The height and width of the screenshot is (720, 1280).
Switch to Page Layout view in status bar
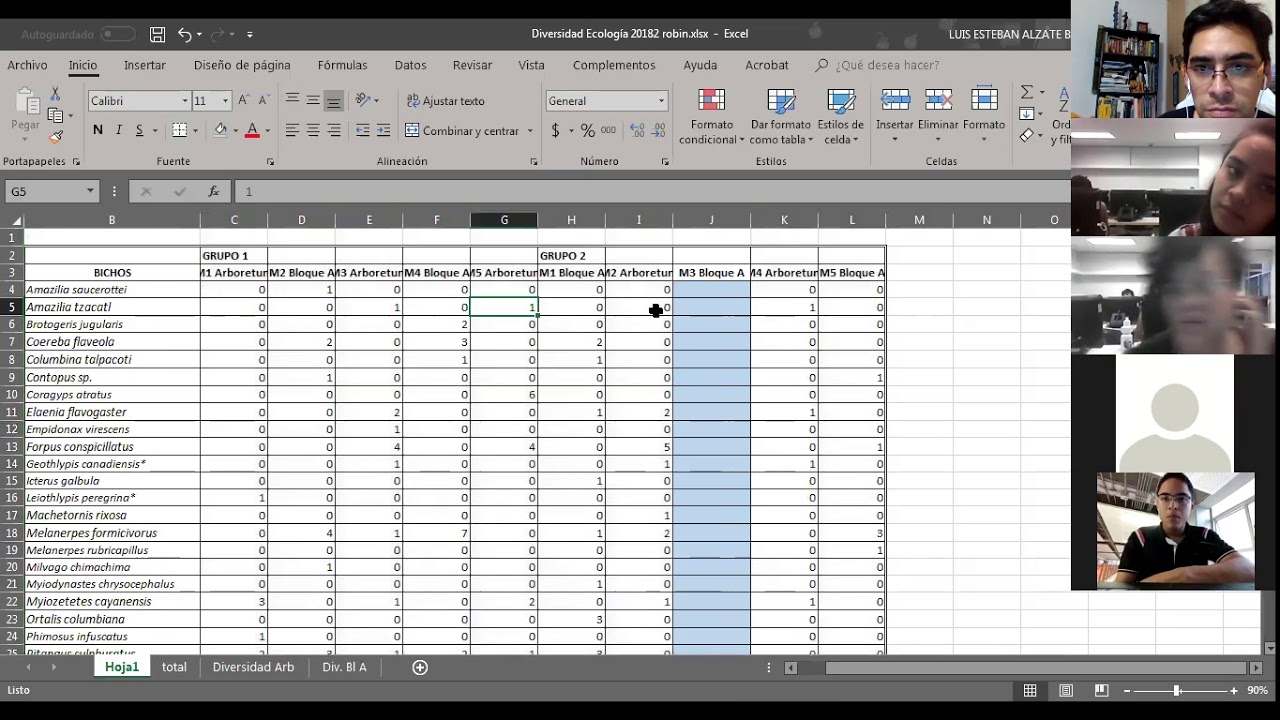(1066, 690)
